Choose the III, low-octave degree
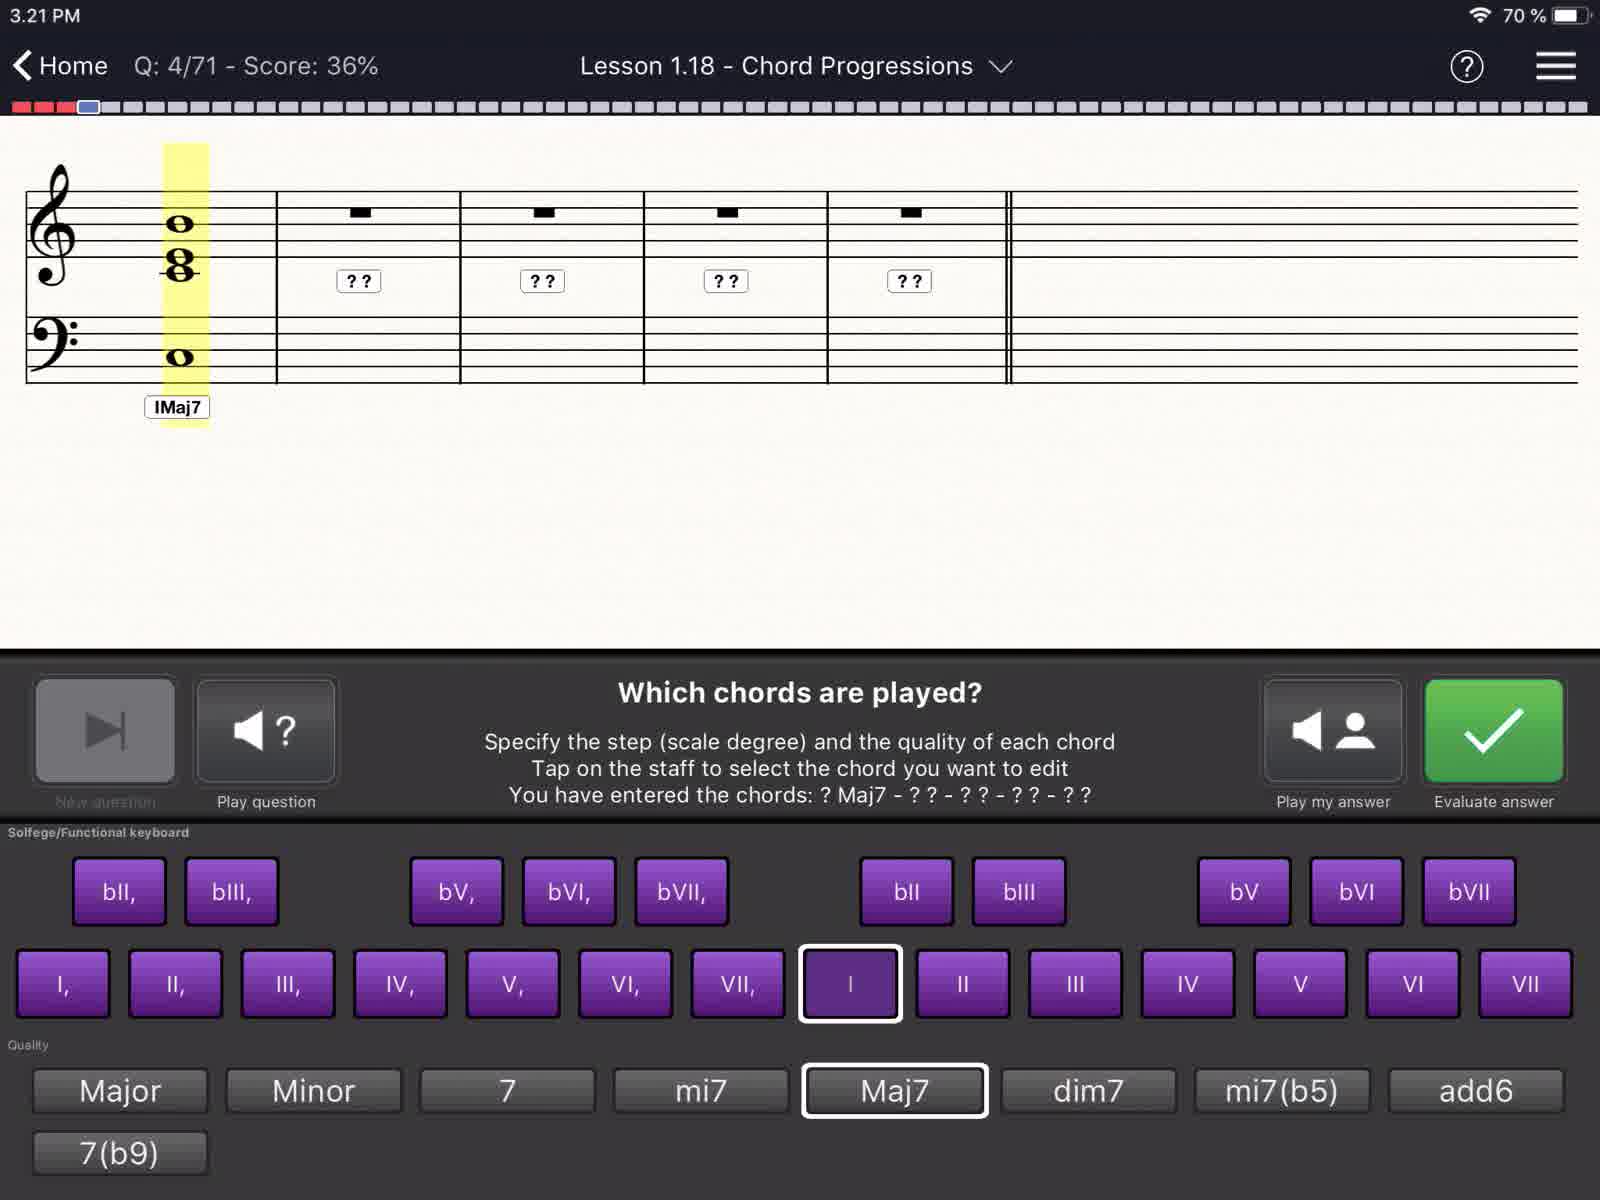This screenshot has height=1200, width=1600. click(288, 984)
